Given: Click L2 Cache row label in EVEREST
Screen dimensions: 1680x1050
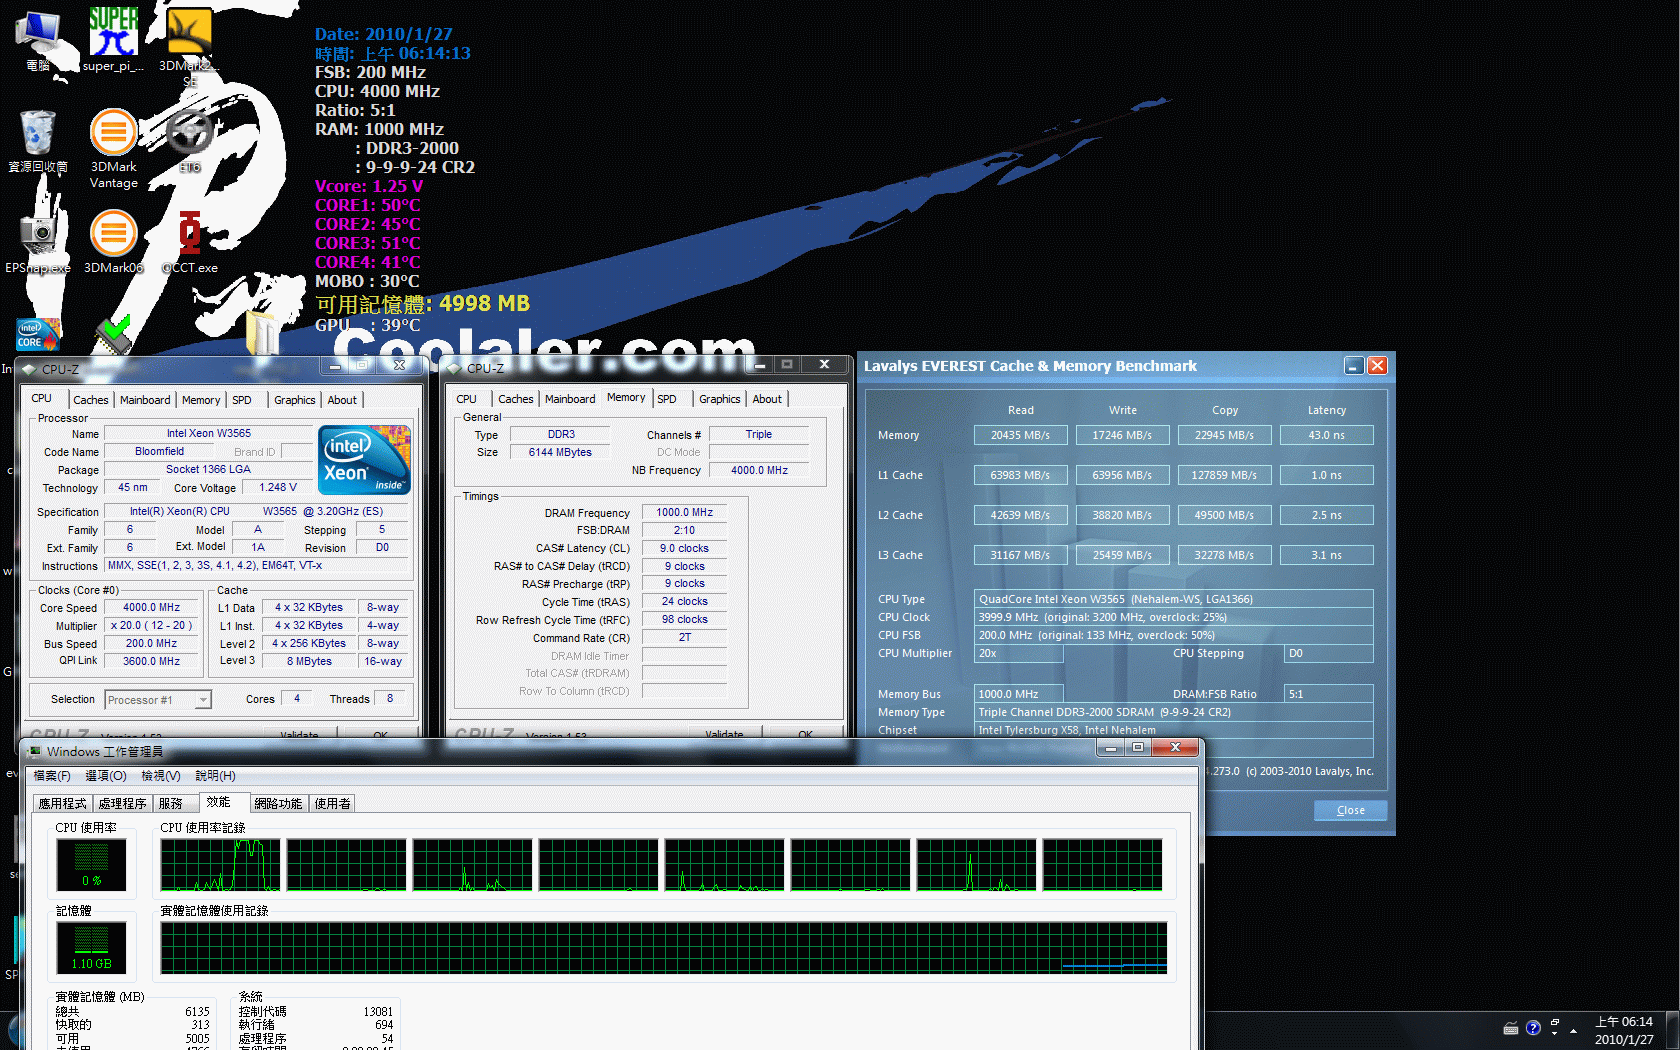Looking at the screenshot, I should (900, 515).
